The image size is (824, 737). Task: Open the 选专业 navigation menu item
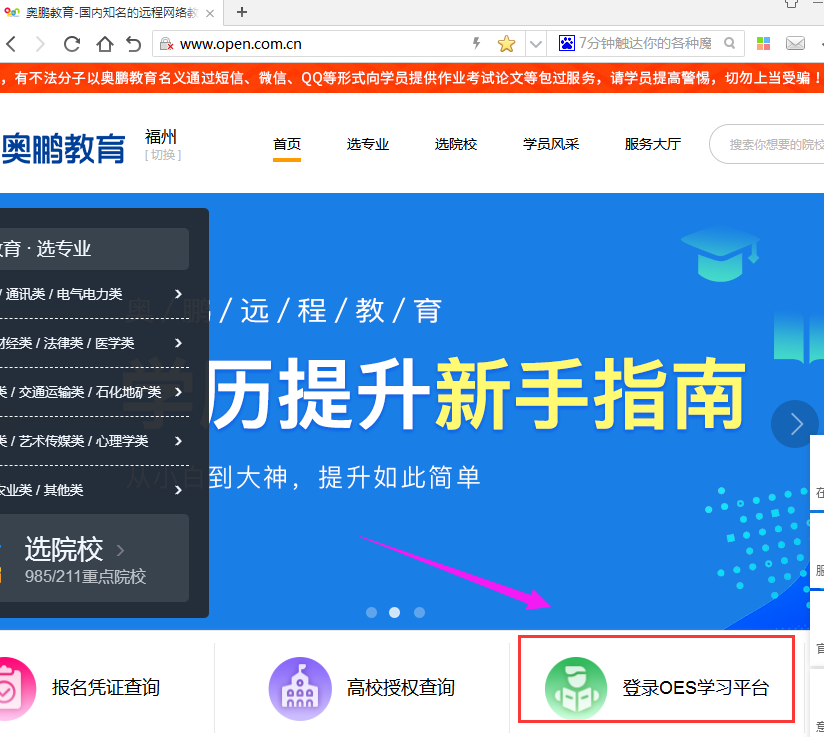coord(368,144)
